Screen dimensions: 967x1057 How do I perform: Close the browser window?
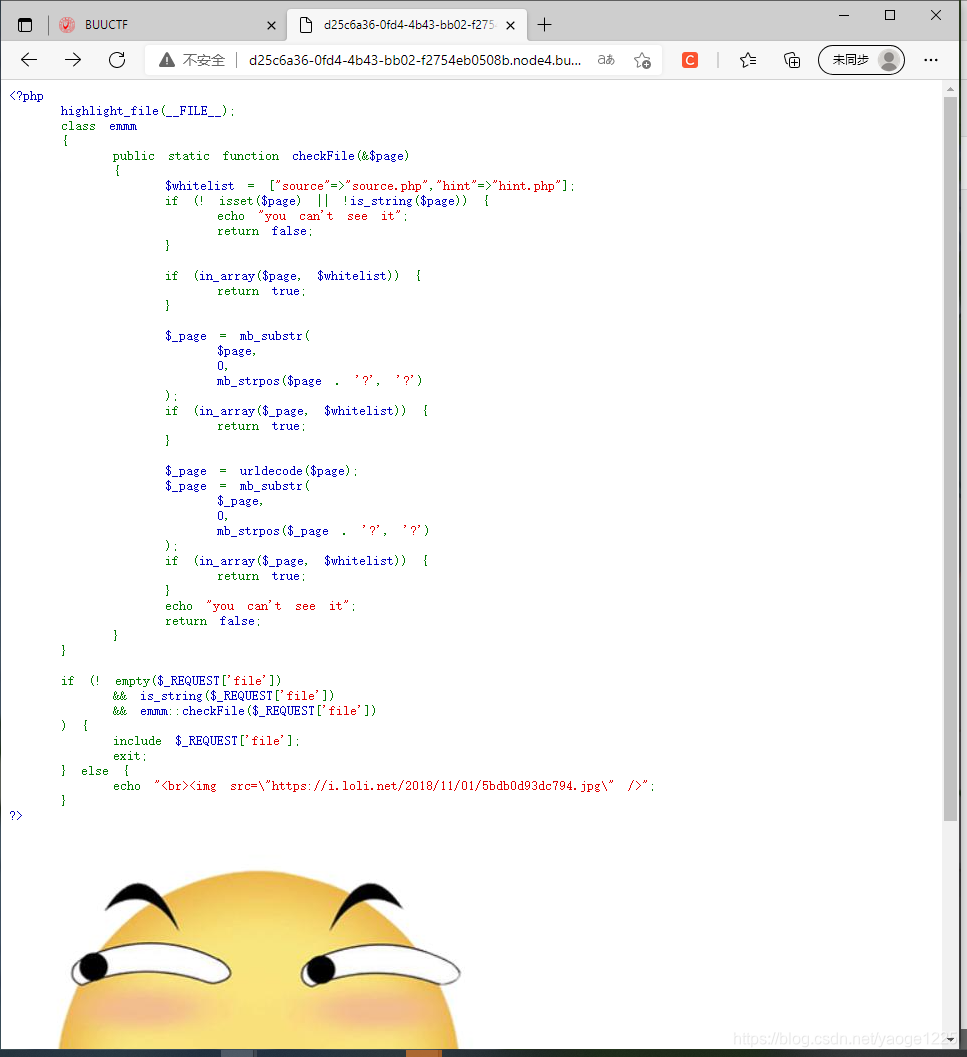tap(936, 15)
